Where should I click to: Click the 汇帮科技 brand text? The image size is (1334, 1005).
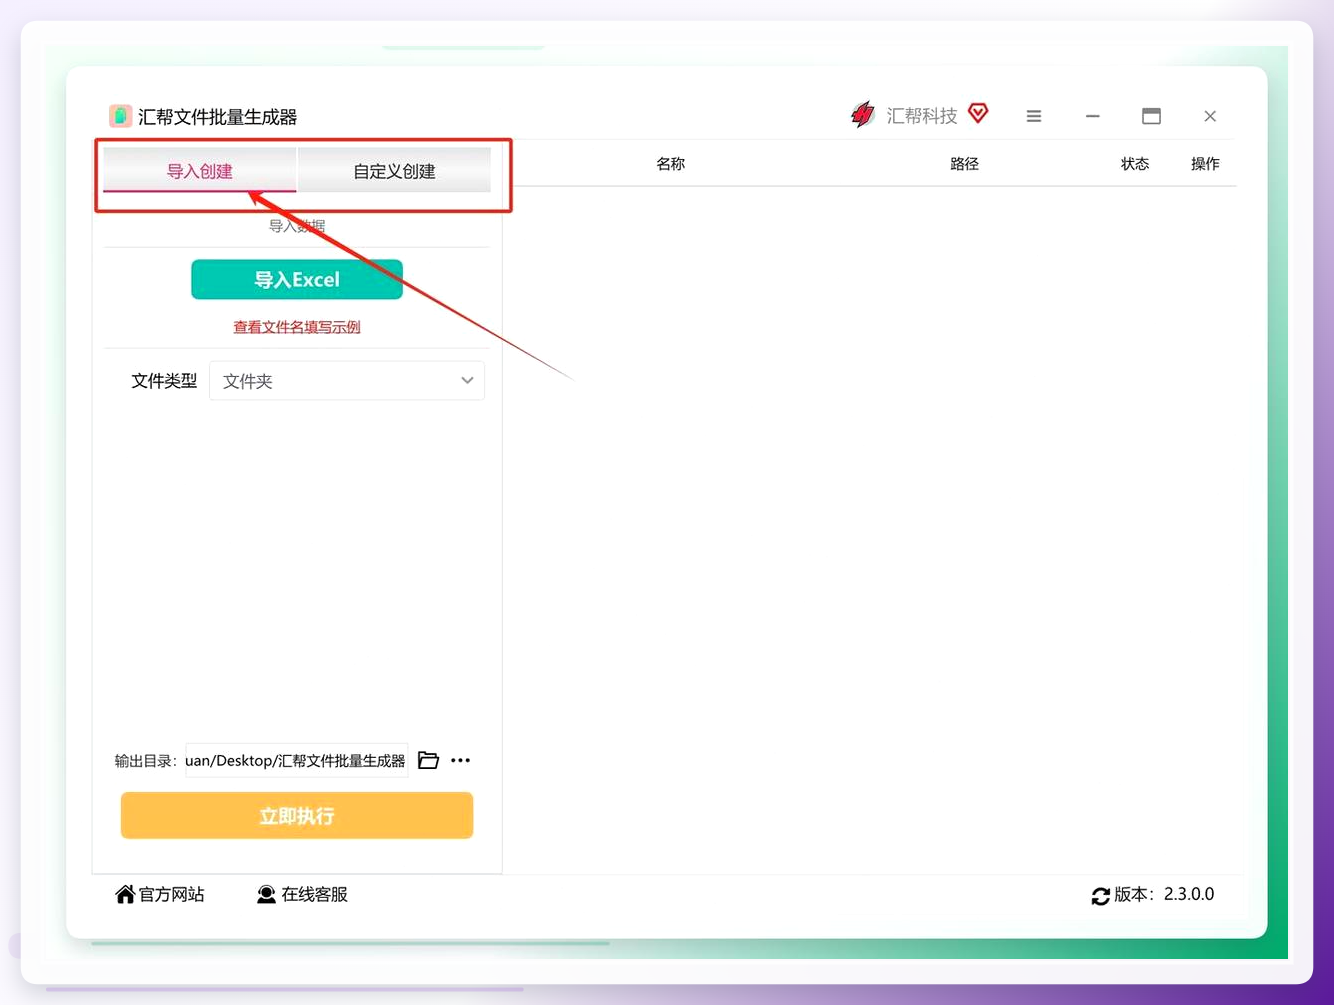point(922,116)
